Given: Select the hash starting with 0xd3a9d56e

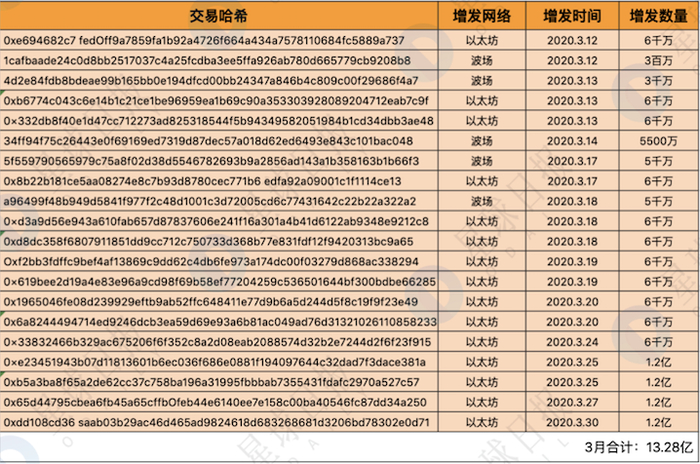Looking at the screenshot, I should click(x=216, y=222).
